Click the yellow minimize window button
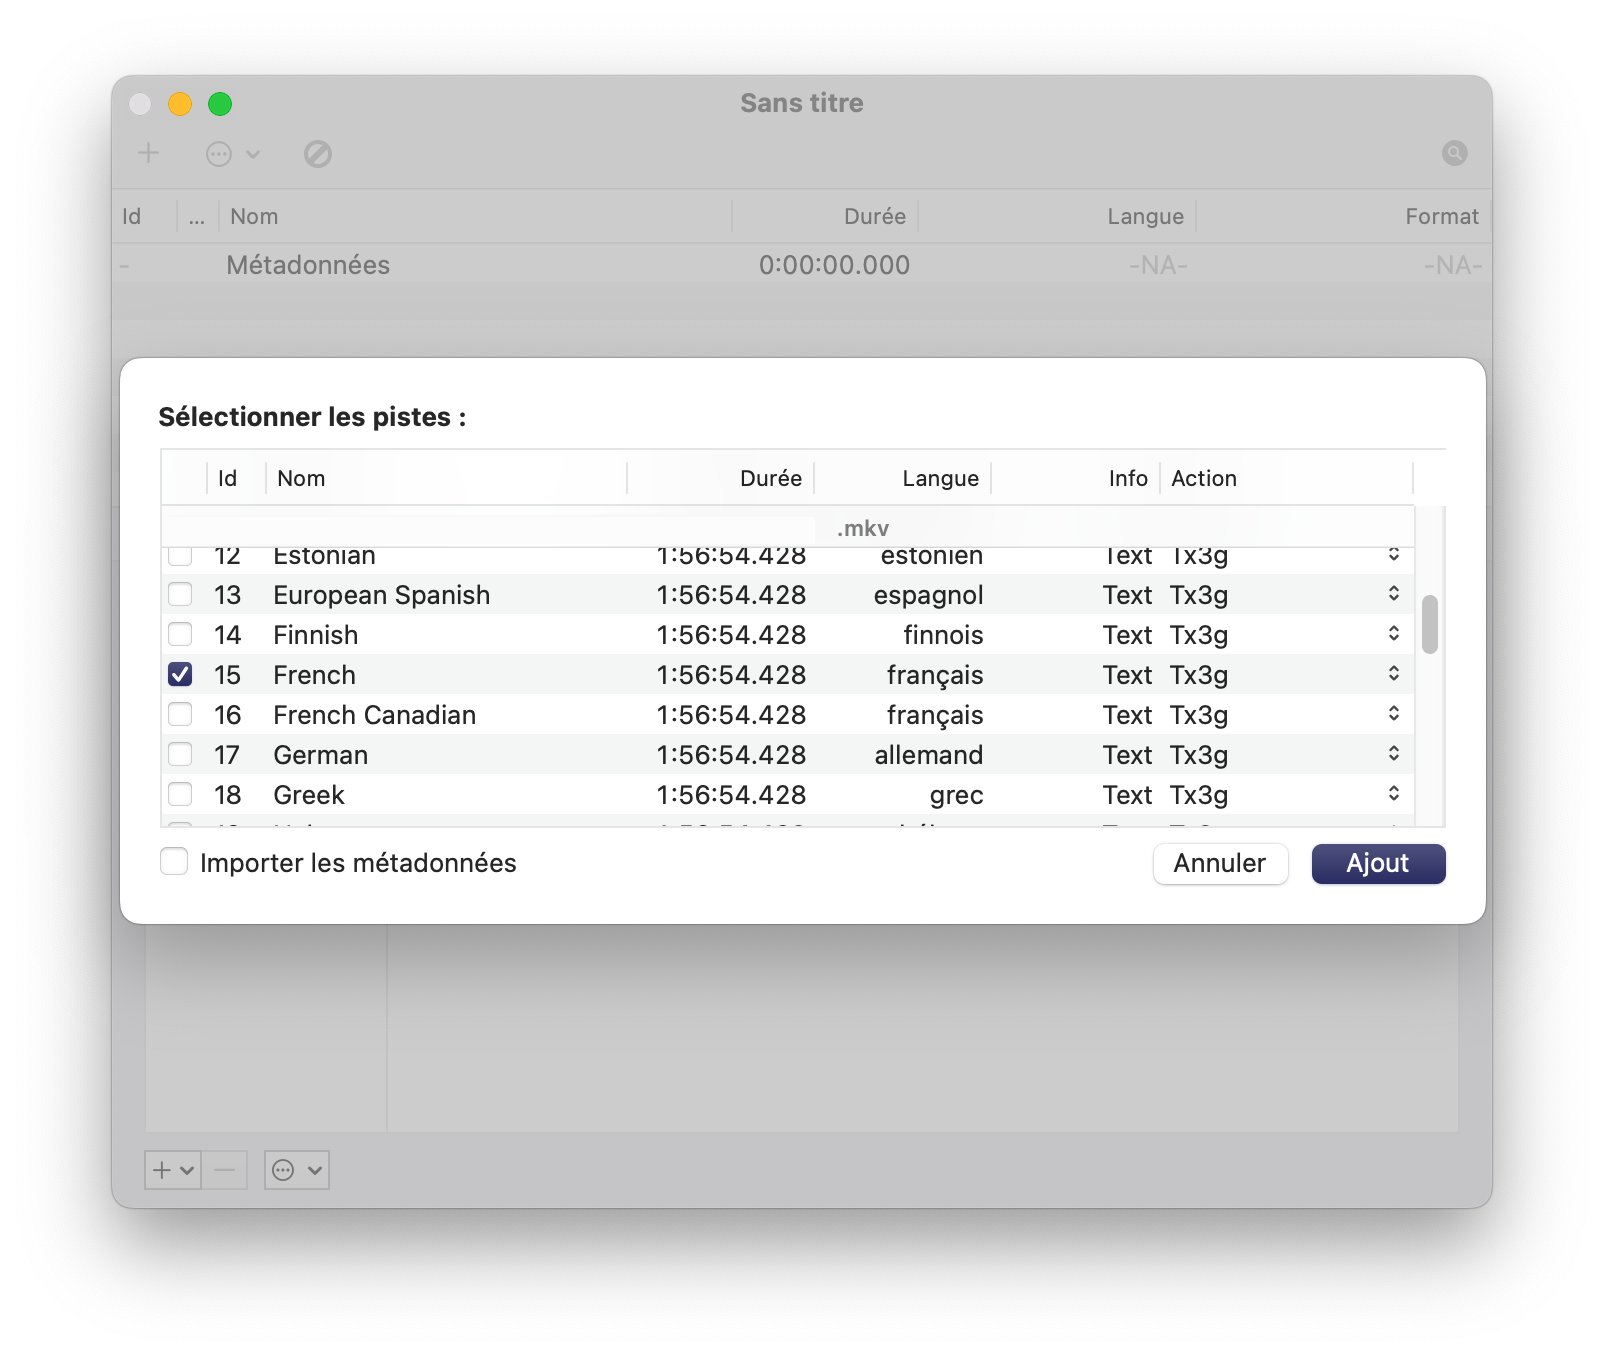Viewport: 1604px width, 1356px height. 180,104
